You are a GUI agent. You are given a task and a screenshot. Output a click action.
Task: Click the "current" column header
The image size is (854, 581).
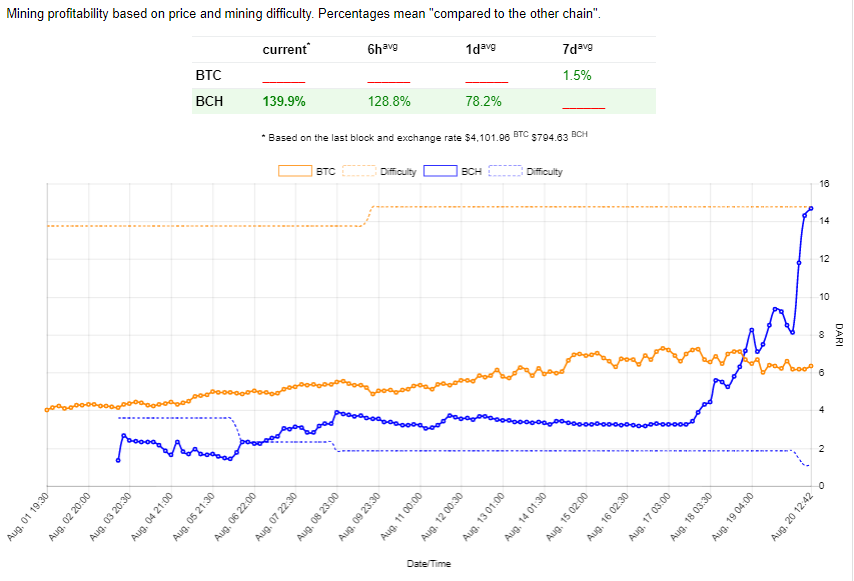(x=286, y=49)
